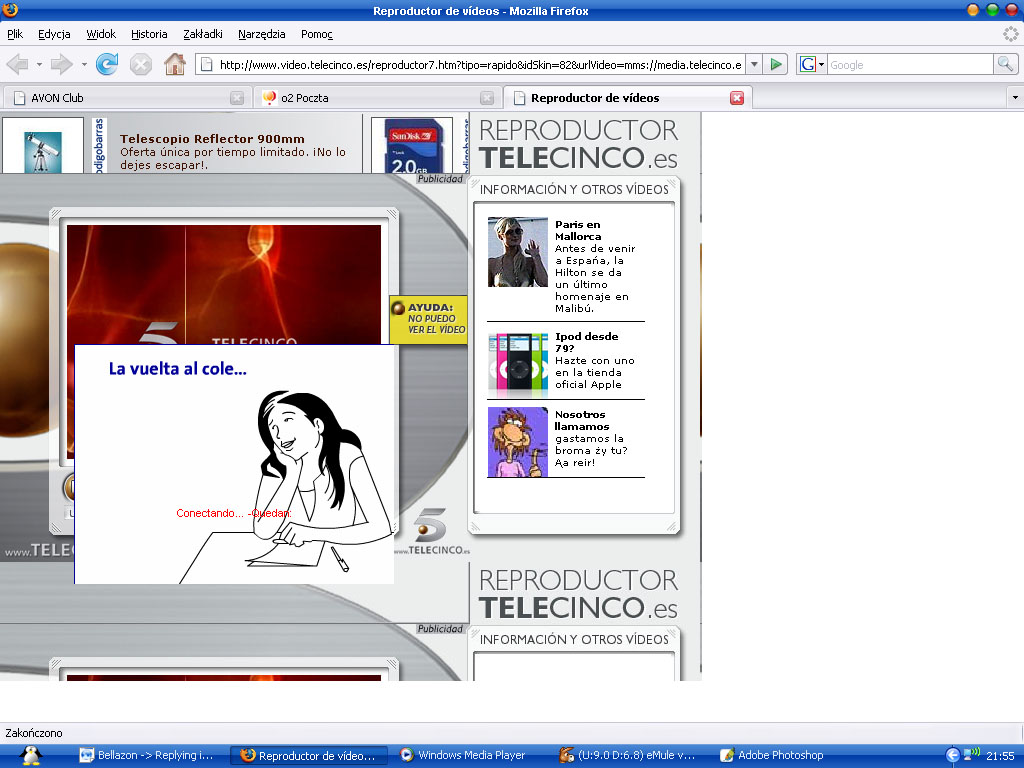Click the Reload page icon
Screen dimensions: 1024x768
click(107, 64)
